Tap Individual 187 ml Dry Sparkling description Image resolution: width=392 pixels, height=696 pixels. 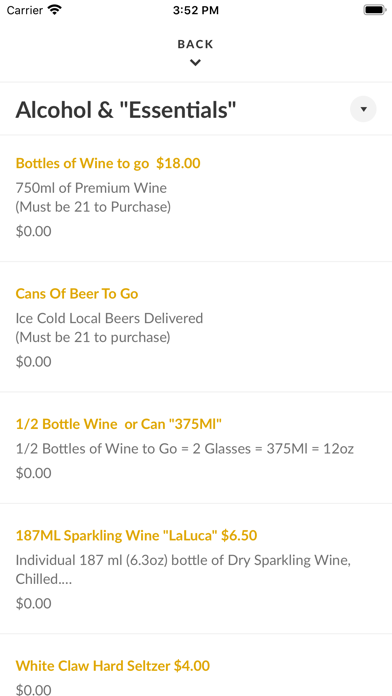tap(183, 569)
